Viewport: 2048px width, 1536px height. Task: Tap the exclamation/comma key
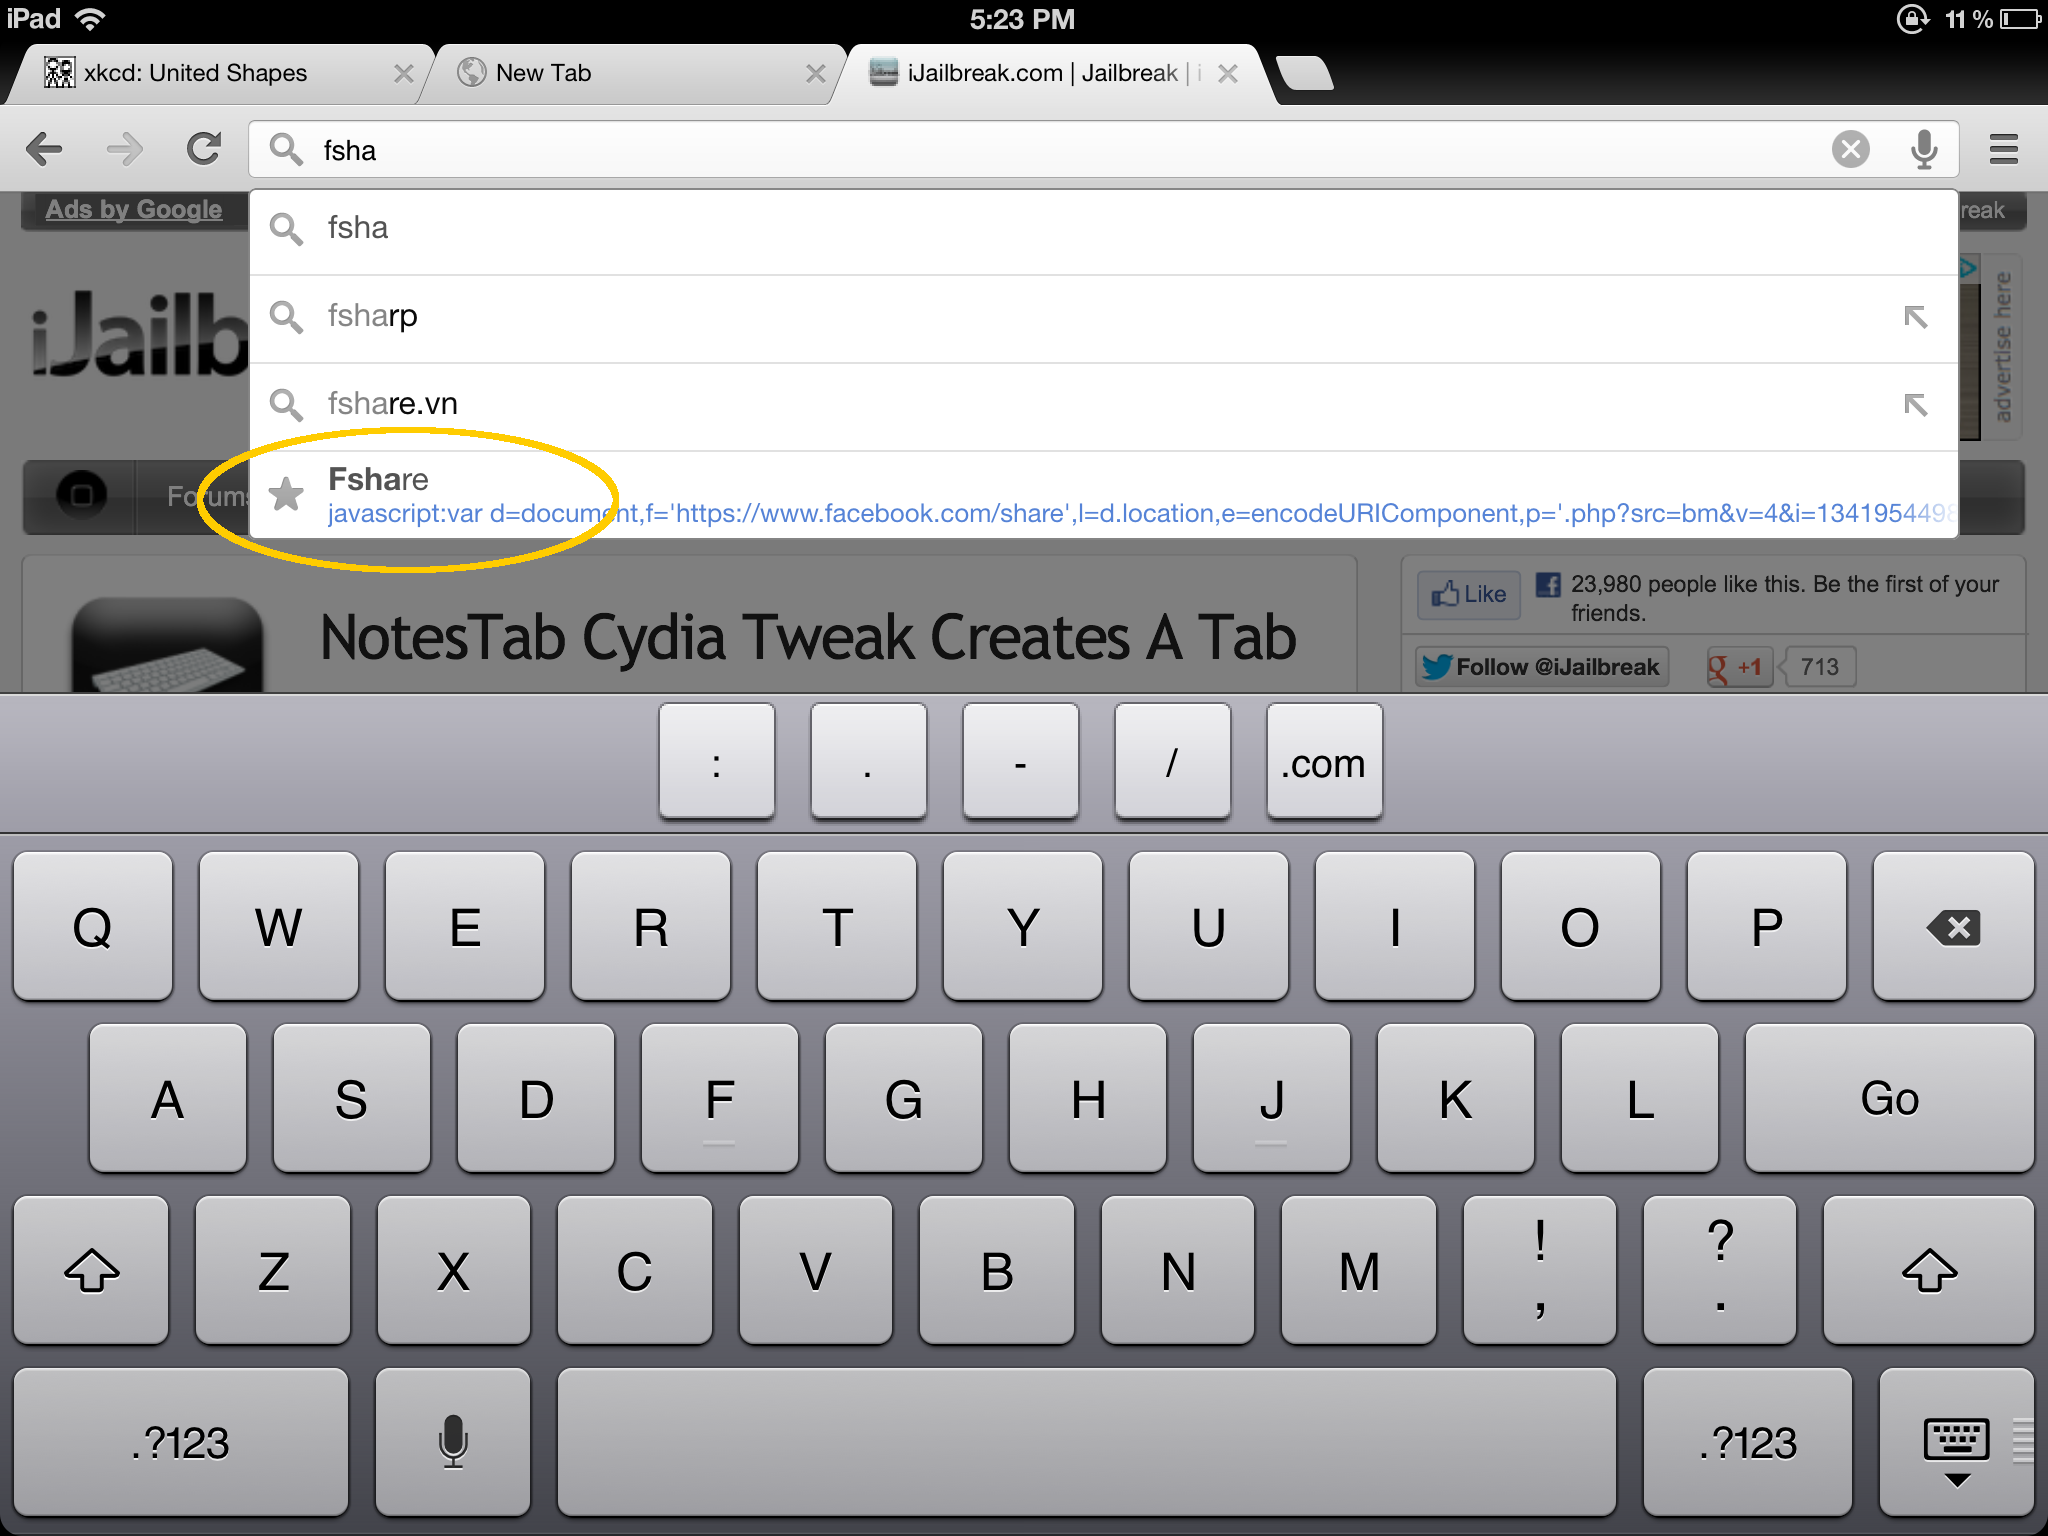[1540, 1270]
